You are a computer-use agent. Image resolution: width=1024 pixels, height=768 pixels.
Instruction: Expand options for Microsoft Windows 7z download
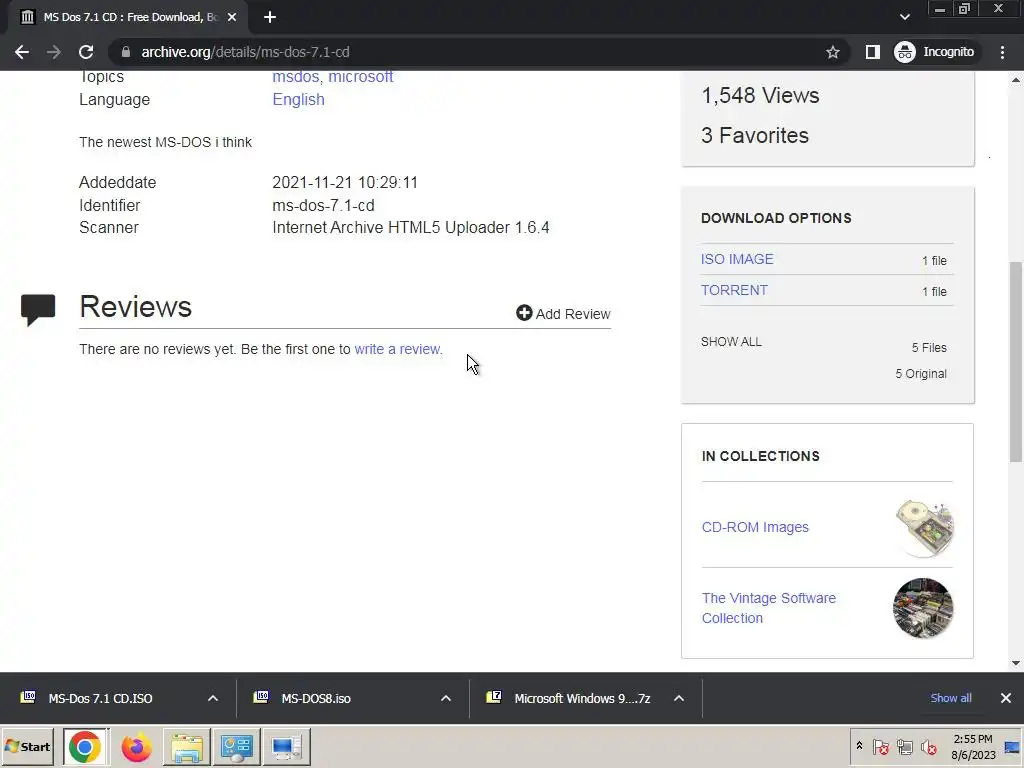(679, 699)
